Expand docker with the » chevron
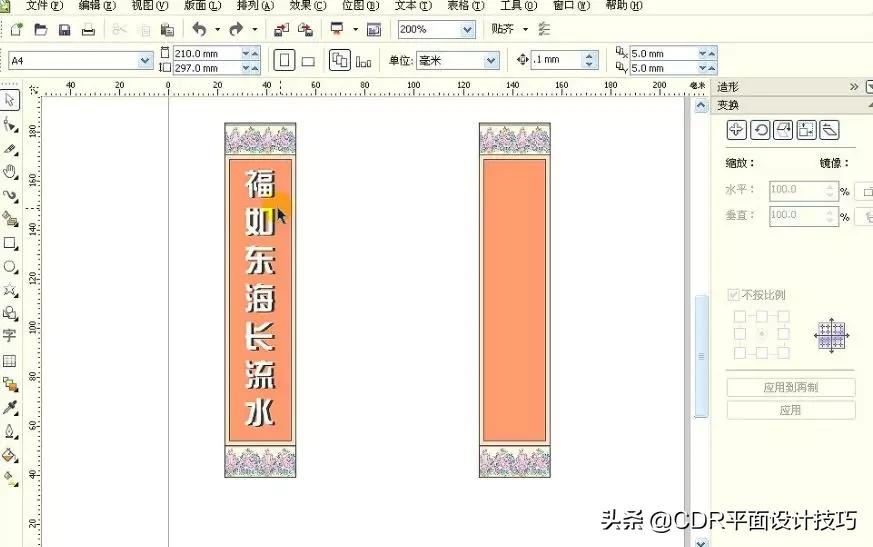 click(x=854, y=87)
